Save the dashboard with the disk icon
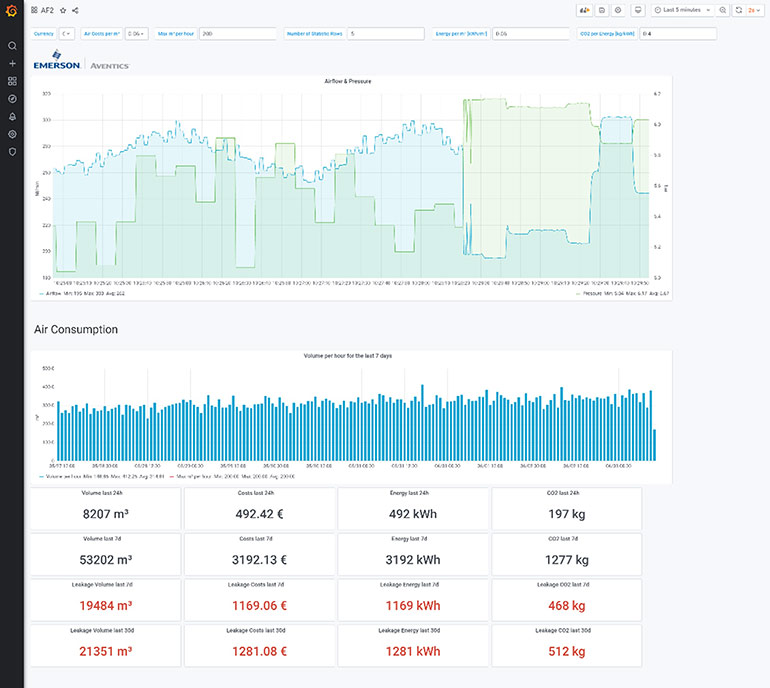 [x=602, y=10]
